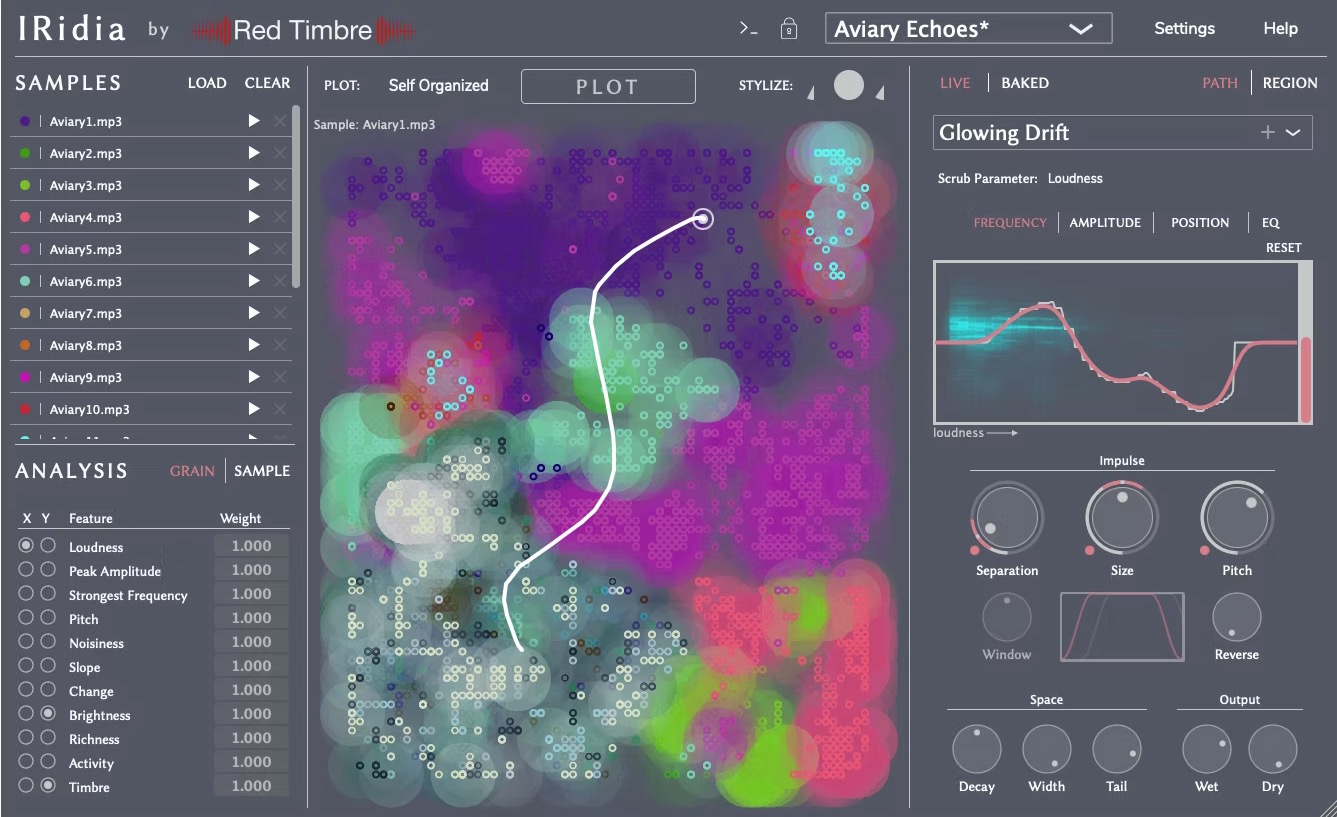Remove Aviary4.mp3 with its X icon

(x=280, y=218)
